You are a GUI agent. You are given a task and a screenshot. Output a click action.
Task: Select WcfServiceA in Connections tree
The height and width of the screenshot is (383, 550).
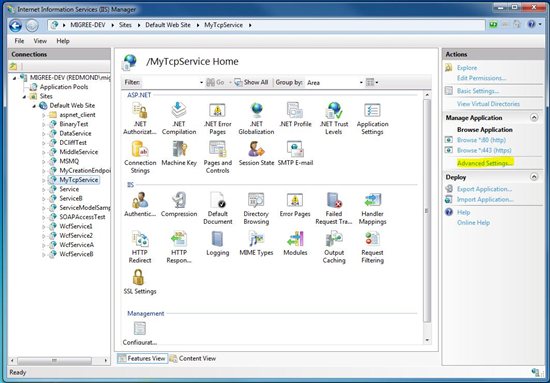click(76, 245)
